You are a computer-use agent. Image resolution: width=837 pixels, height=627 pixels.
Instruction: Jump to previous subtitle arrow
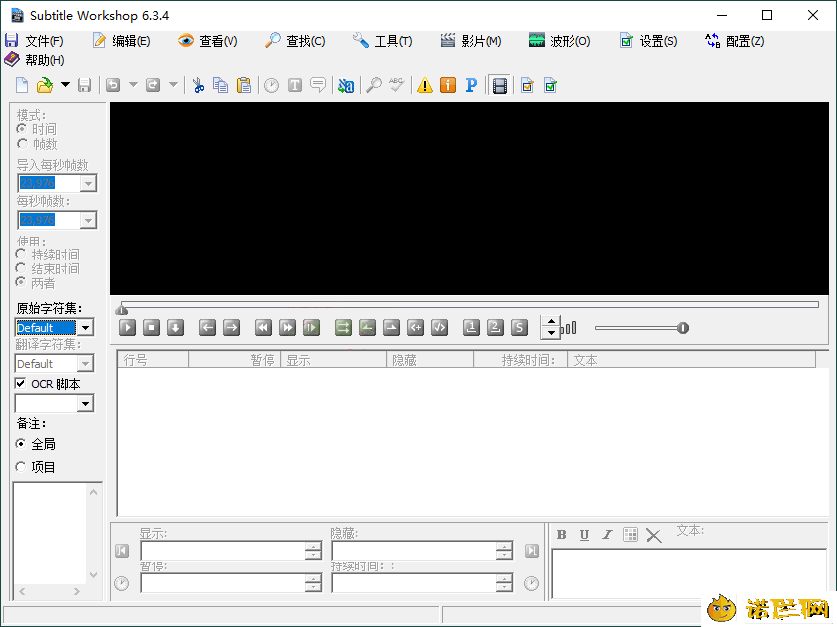click(x=208, y=328)
